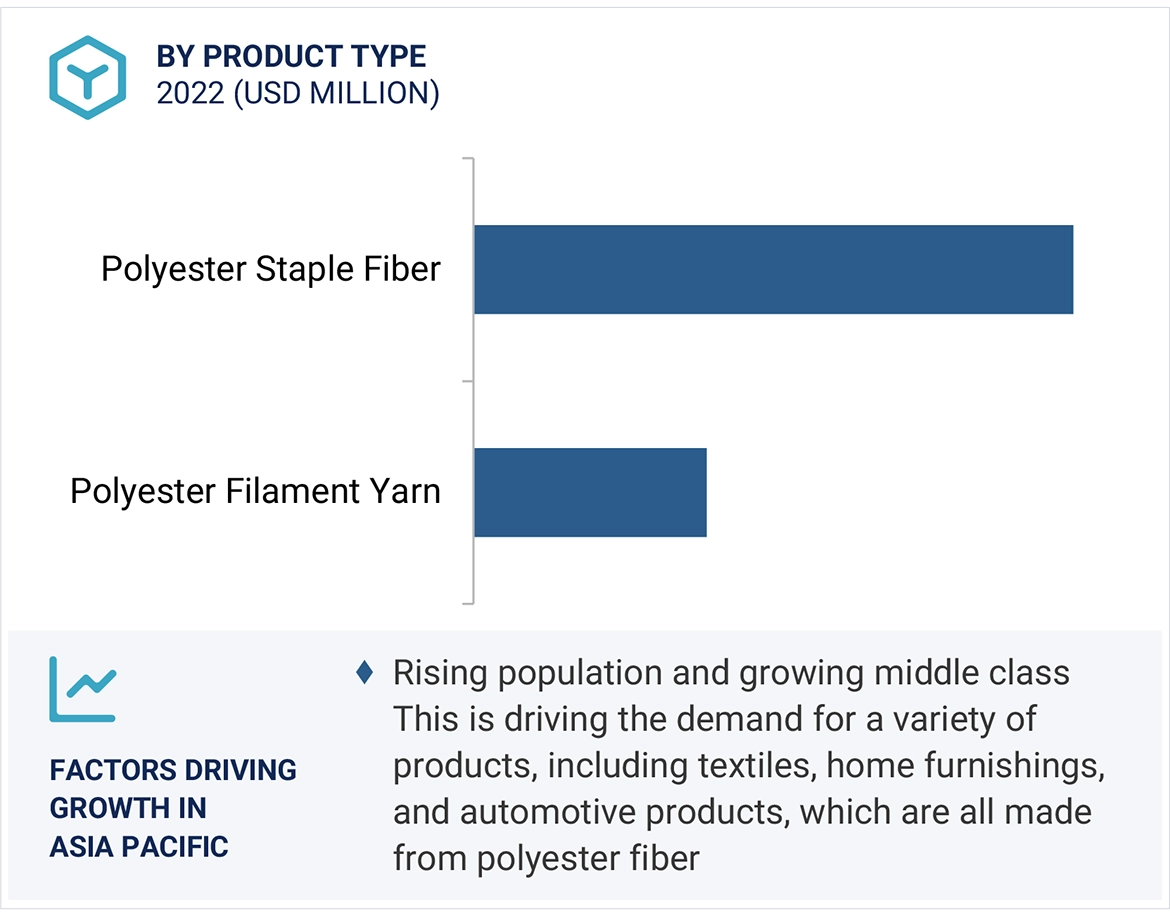Image resolution: width=1170 pixels, height=913 pixels.
Task: Click the 'This is driving the demand' line
Action: tap(715, 718)
